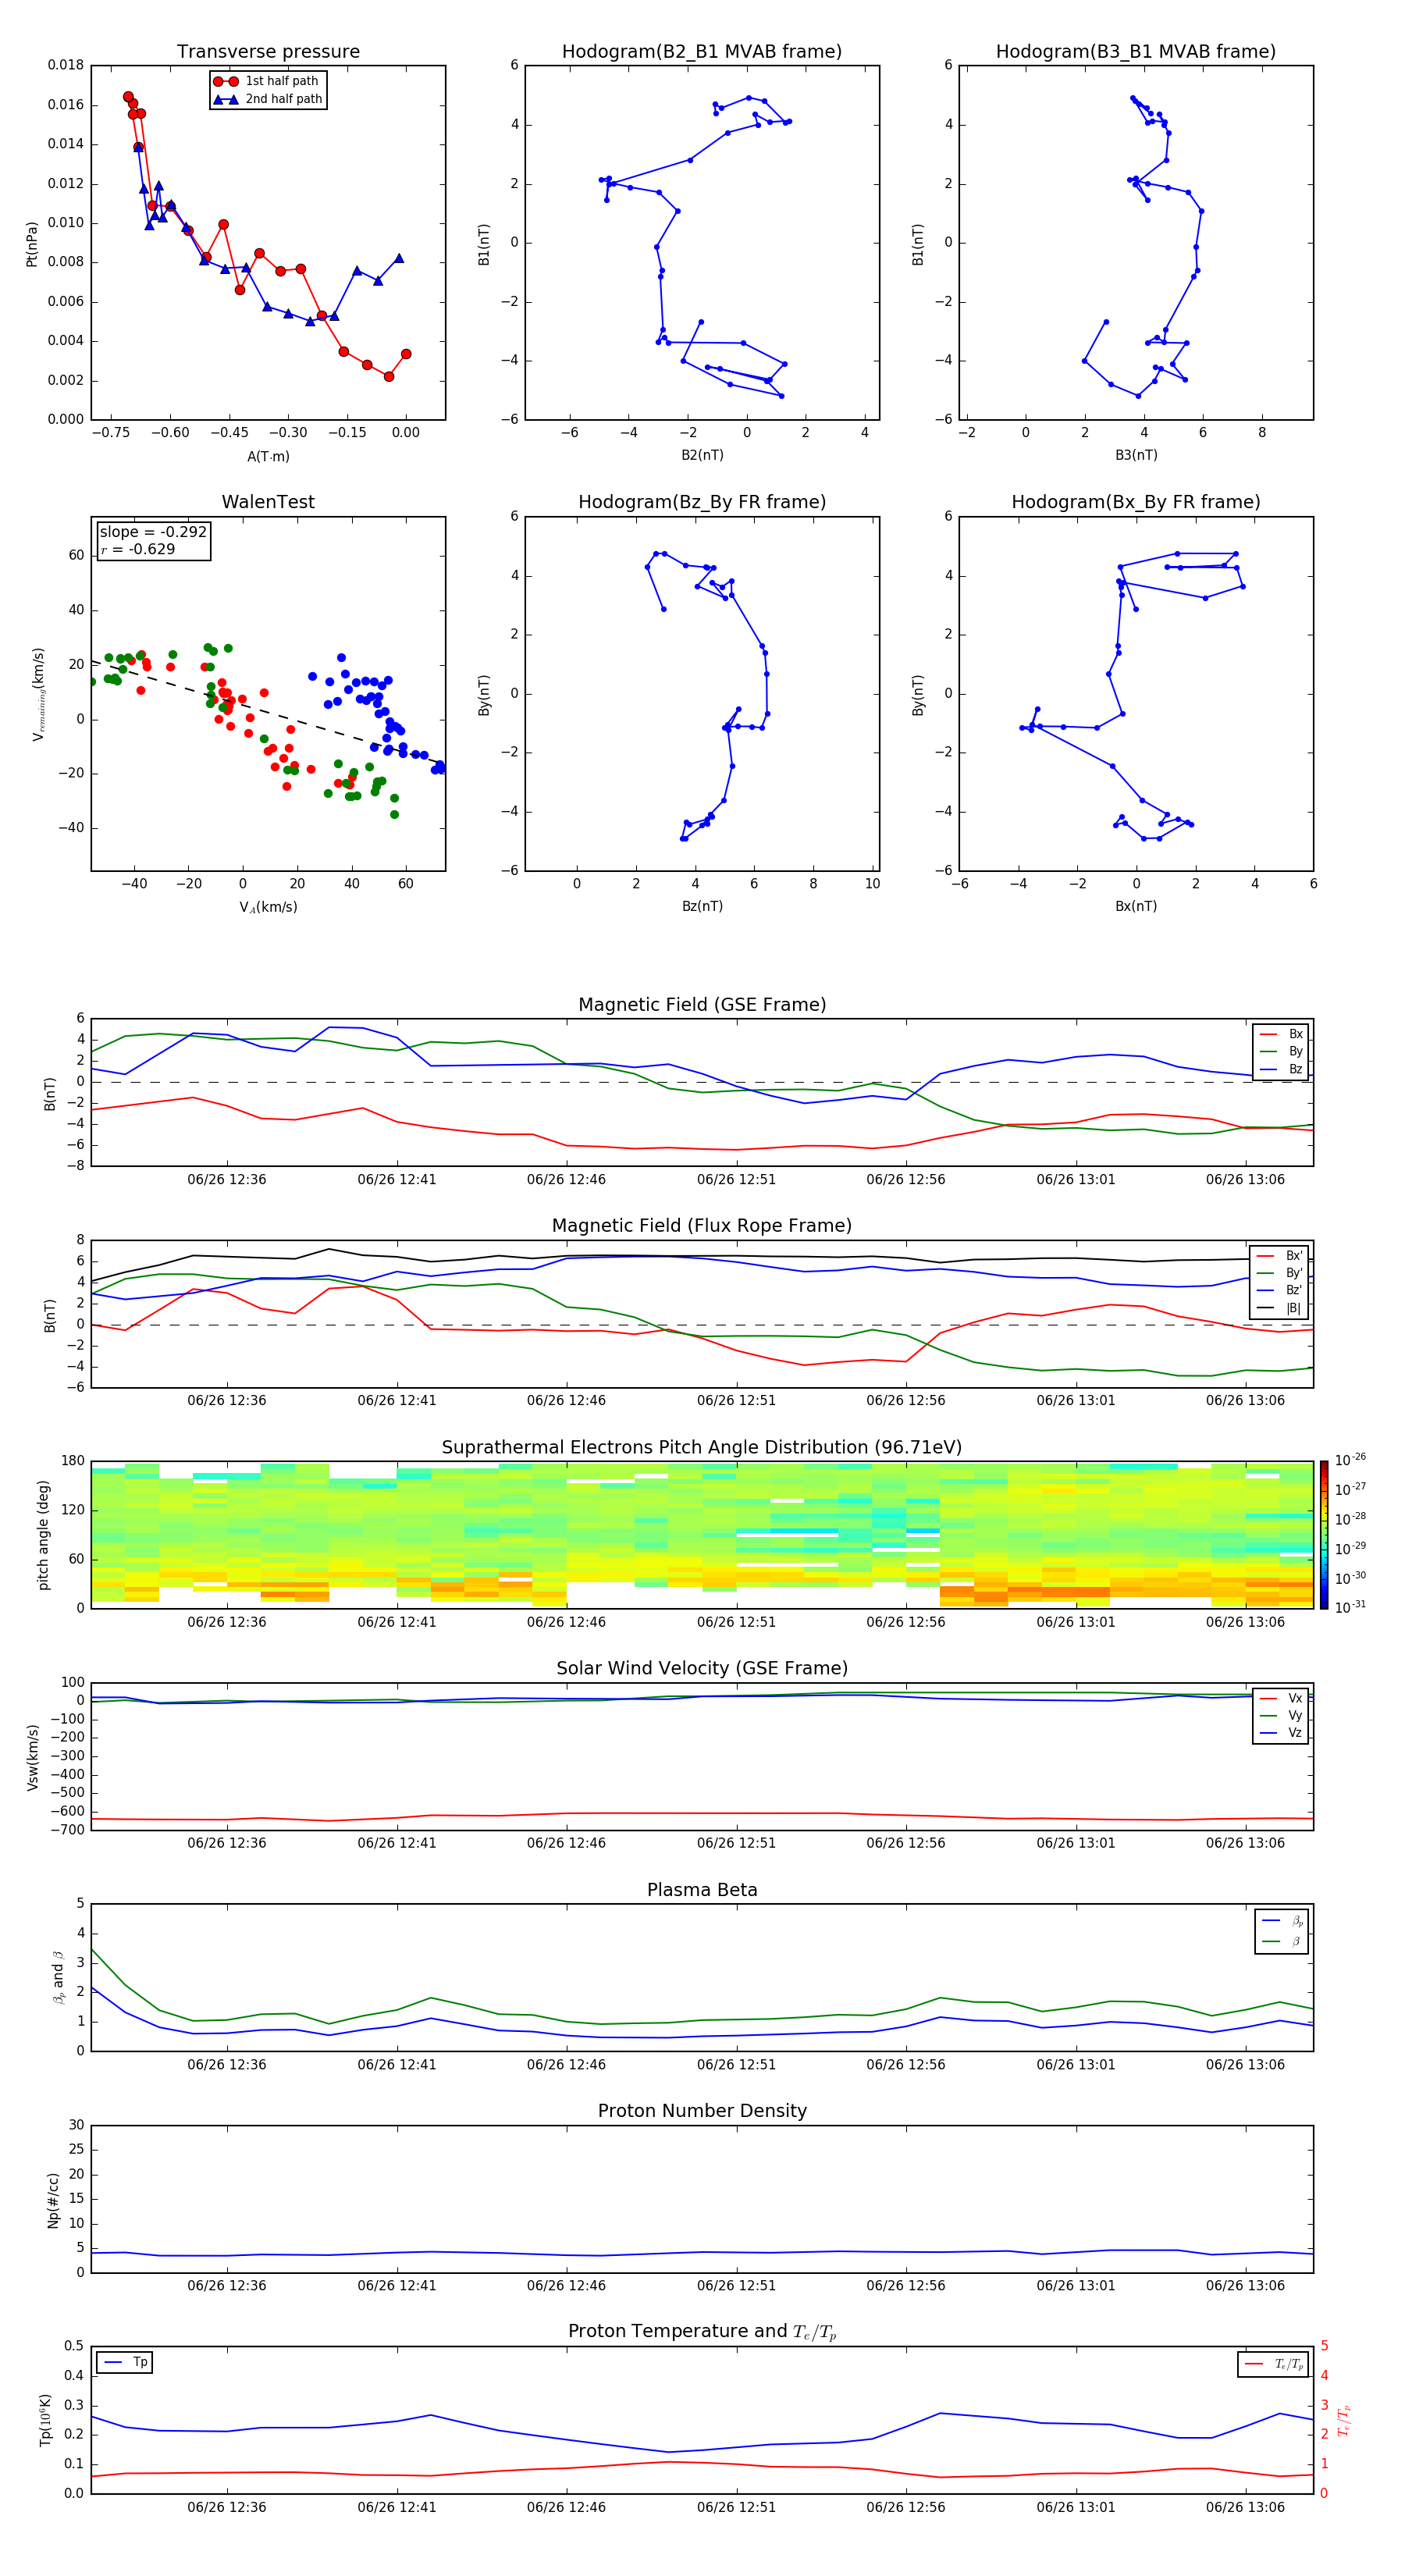This screenshot has width=1405, height=2576.
Task: Click the black |B| line sample in the Flux Rope legend
Action: point(1265,1308)
